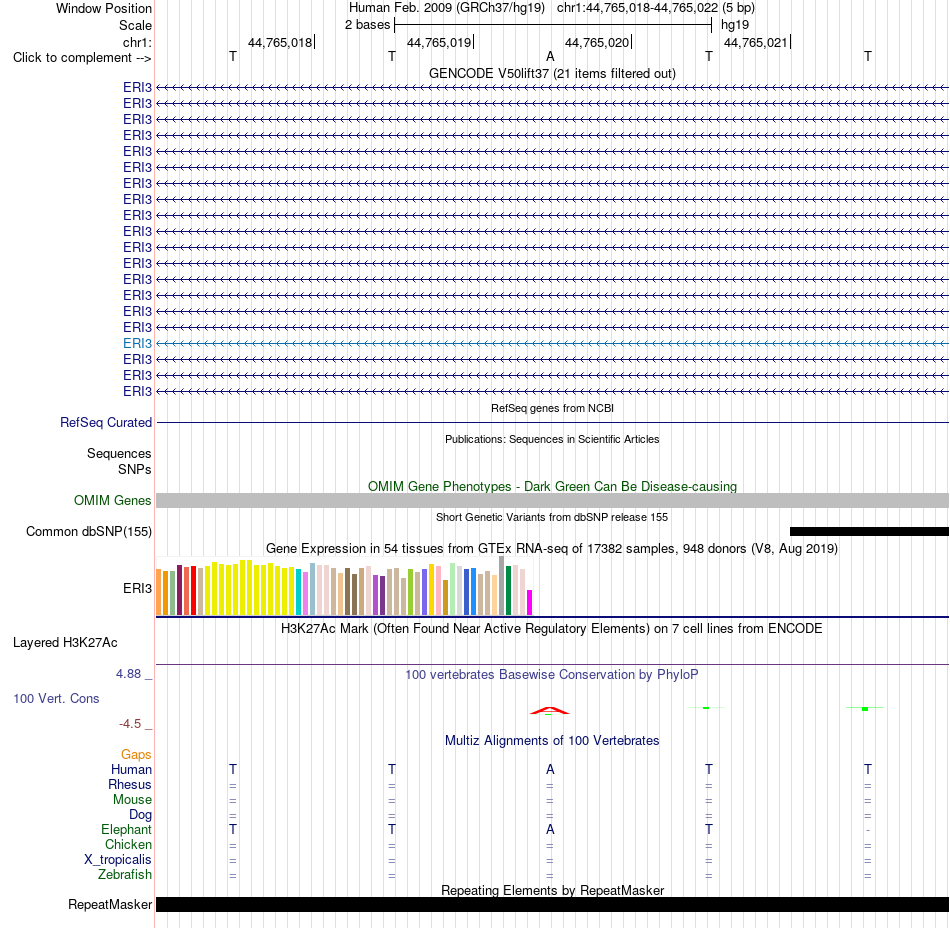Click the A base in the Human alignment row
This screenshot has height=928, width=950.
click(x=550, y=769)
